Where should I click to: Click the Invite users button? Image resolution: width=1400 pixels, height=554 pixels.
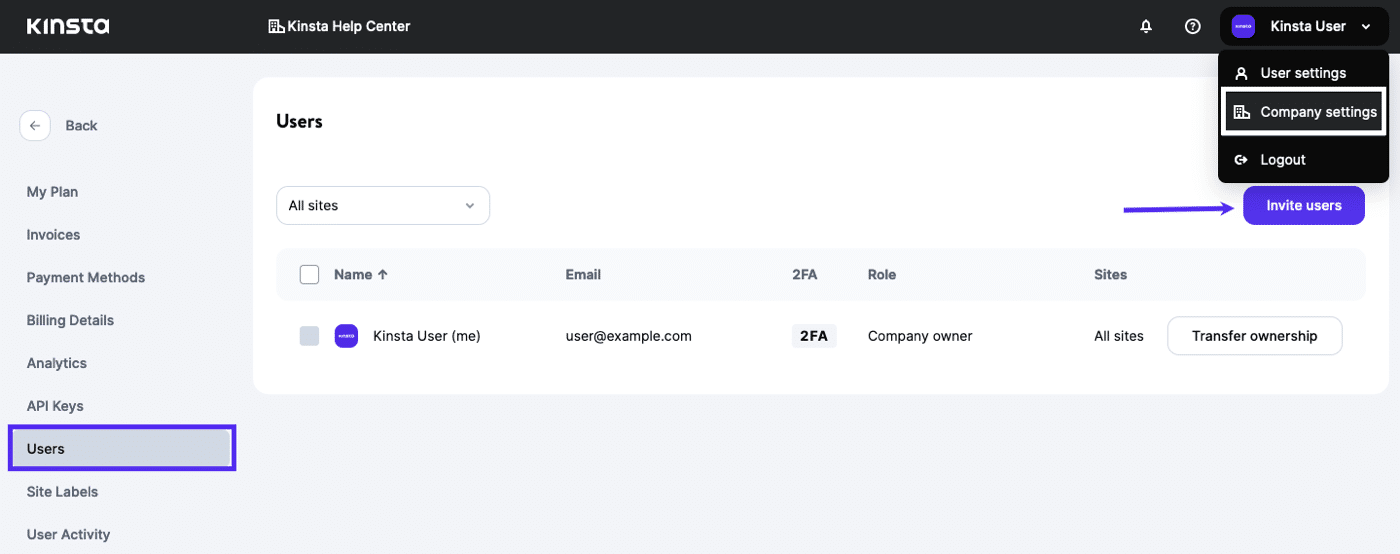point(1303,205)
